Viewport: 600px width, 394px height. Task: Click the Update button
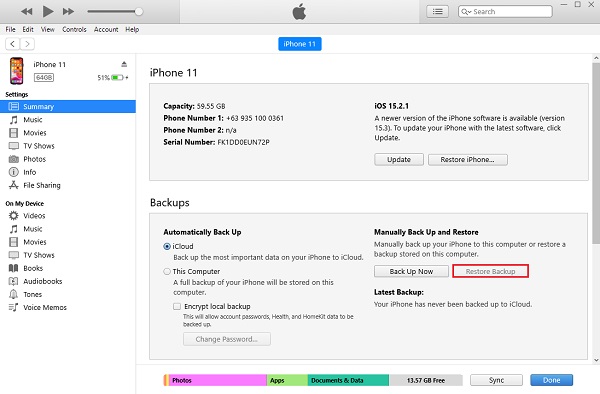399,160
